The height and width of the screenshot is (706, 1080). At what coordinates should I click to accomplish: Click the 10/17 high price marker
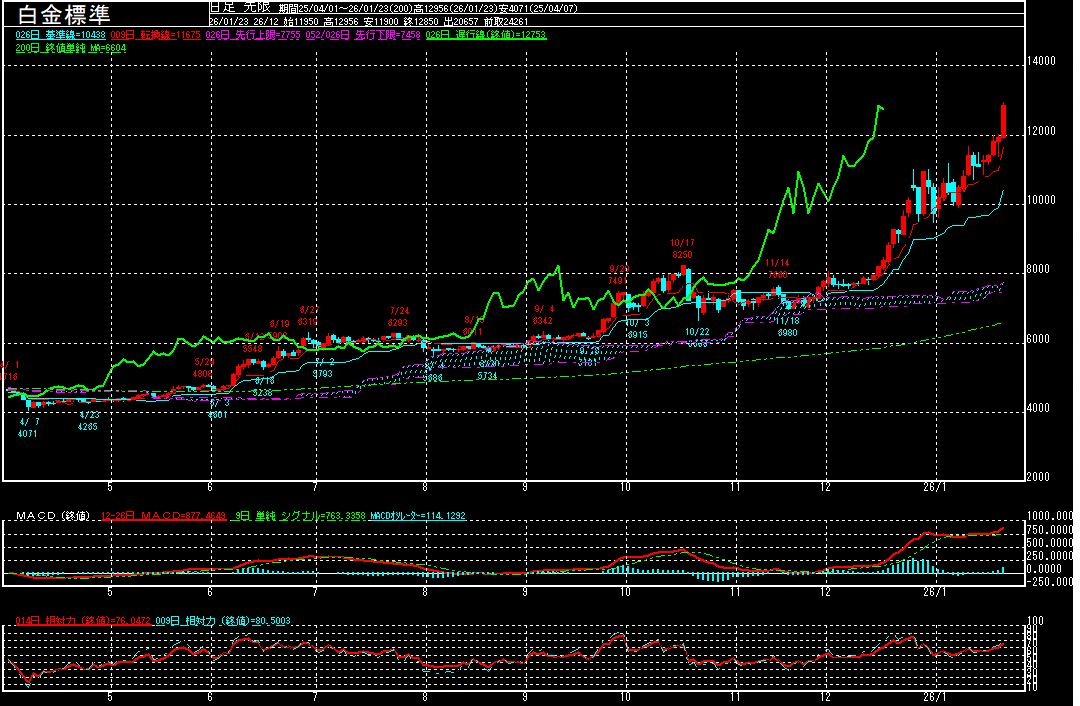click(x=682, y=248)
